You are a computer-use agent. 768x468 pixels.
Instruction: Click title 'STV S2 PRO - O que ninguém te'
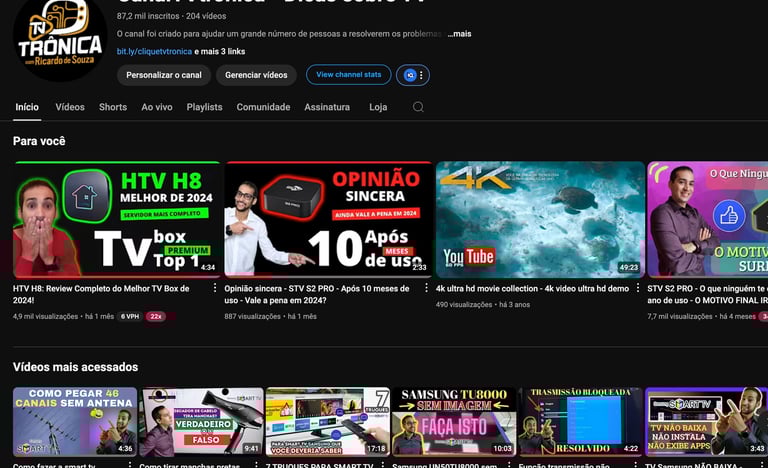coord(708,294)
